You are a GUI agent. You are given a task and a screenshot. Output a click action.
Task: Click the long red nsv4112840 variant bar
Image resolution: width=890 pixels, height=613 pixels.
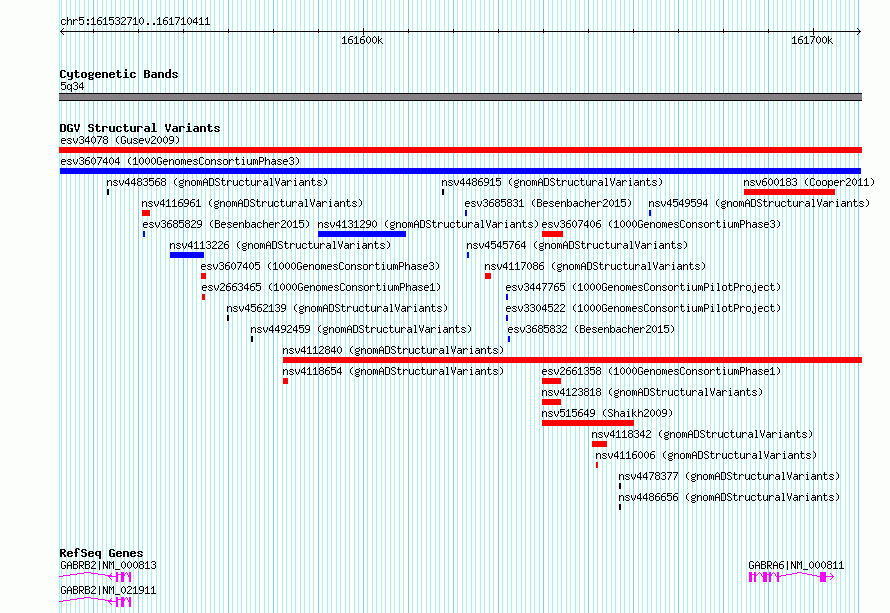click(572, 360)
